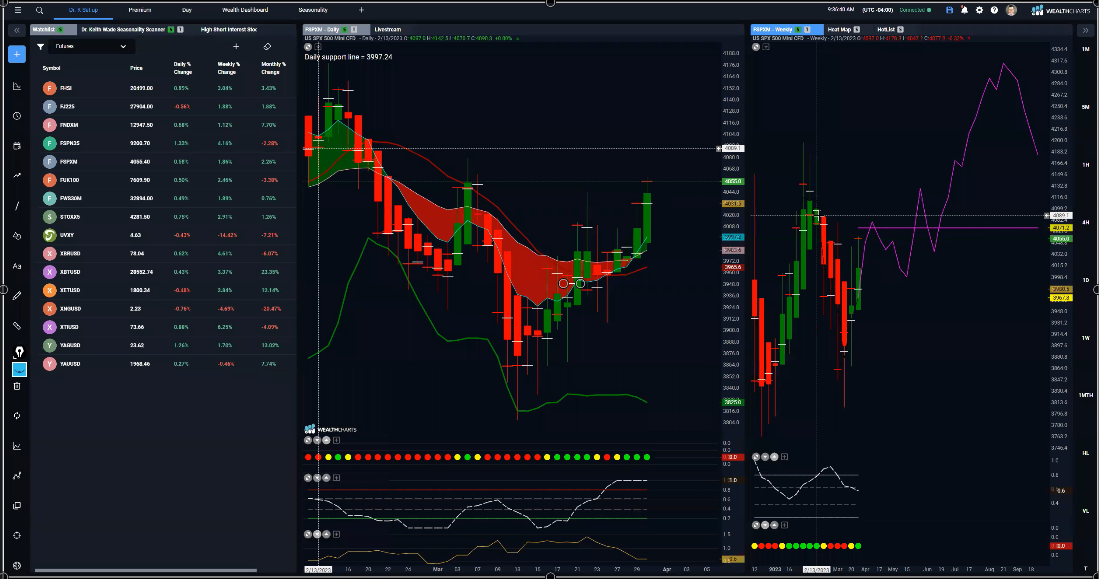Image resolution: width=1099 pixels, height=579 pixels.
Task: Select the shapes tool in left sidebar
Action: point(17,236)
